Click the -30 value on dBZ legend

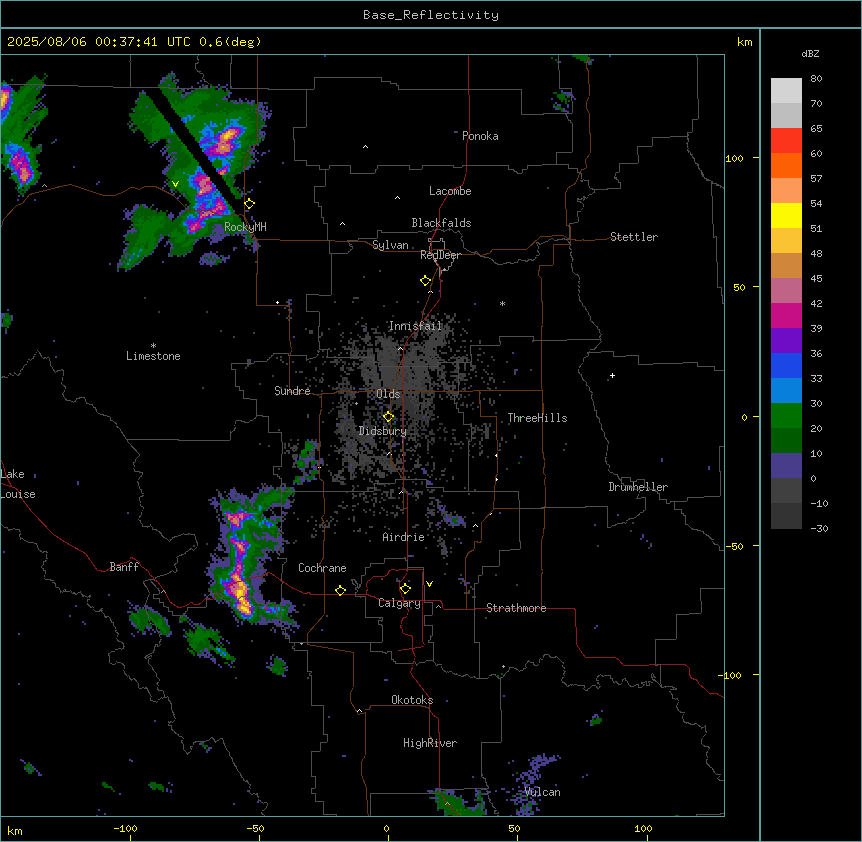click(819, 528)
